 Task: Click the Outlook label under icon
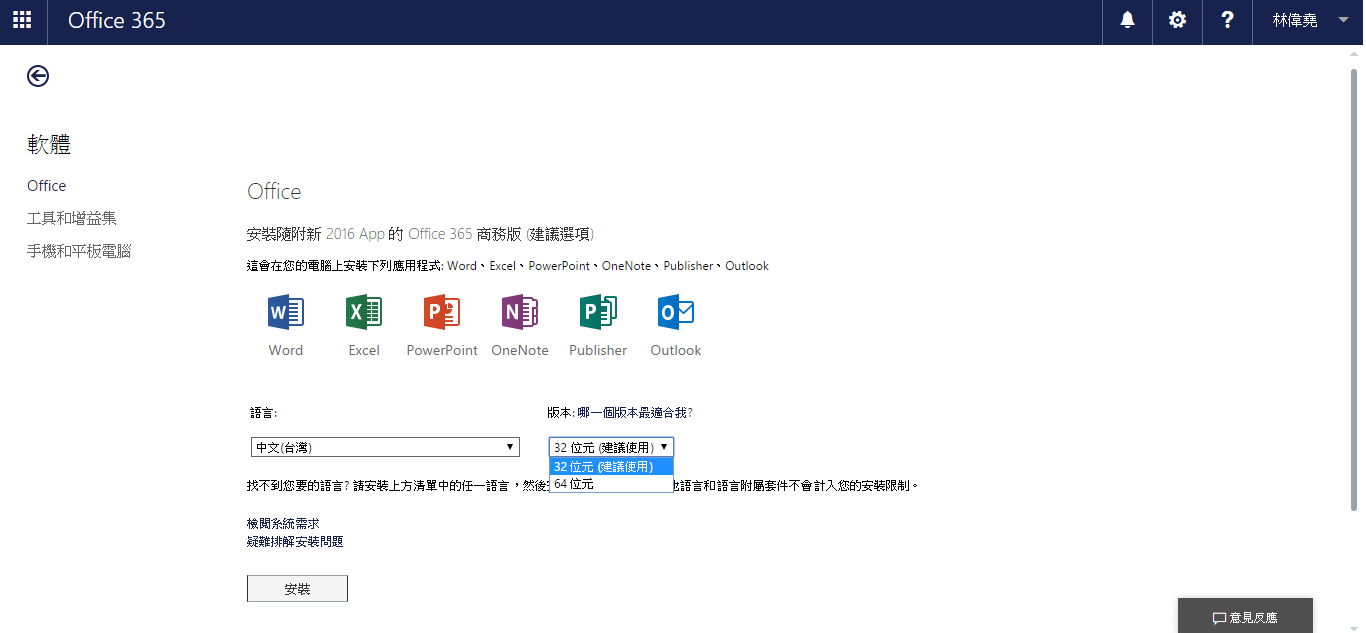pos(676,350)
